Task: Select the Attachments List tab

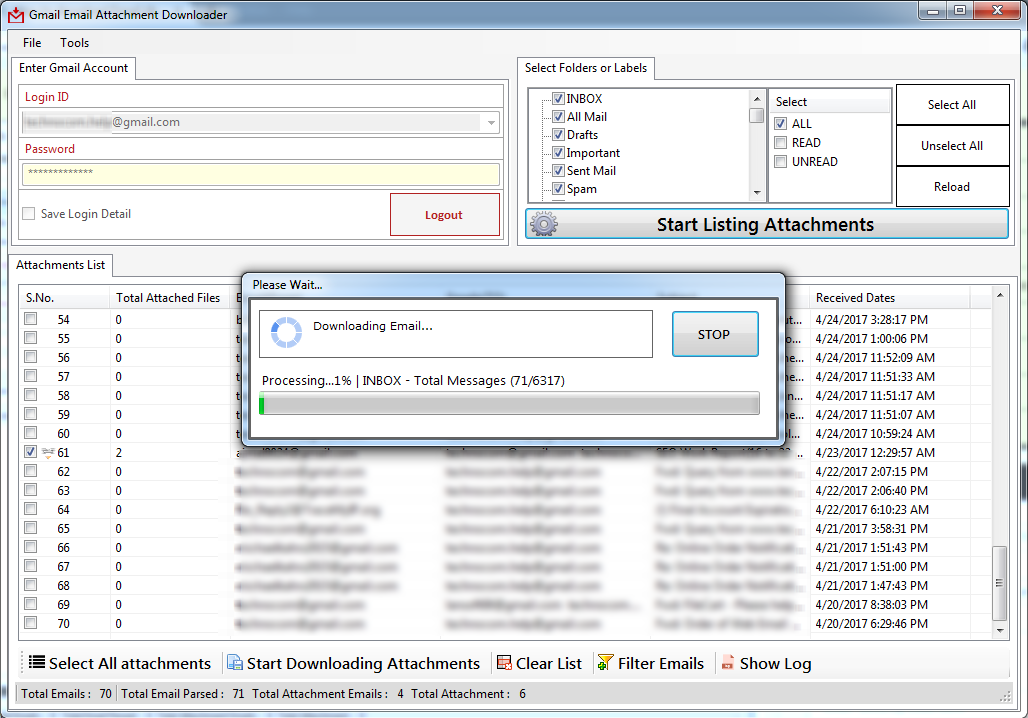Action: coord(60,265)
